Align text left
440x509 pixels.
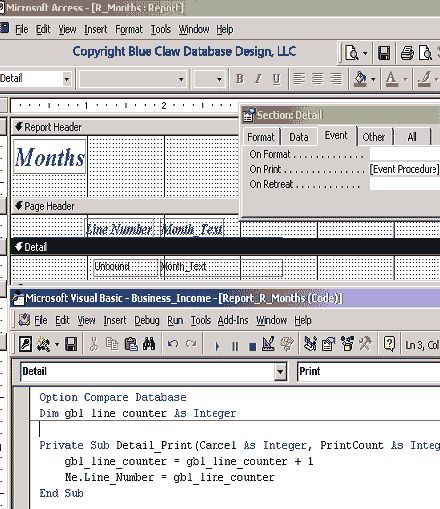299,79
